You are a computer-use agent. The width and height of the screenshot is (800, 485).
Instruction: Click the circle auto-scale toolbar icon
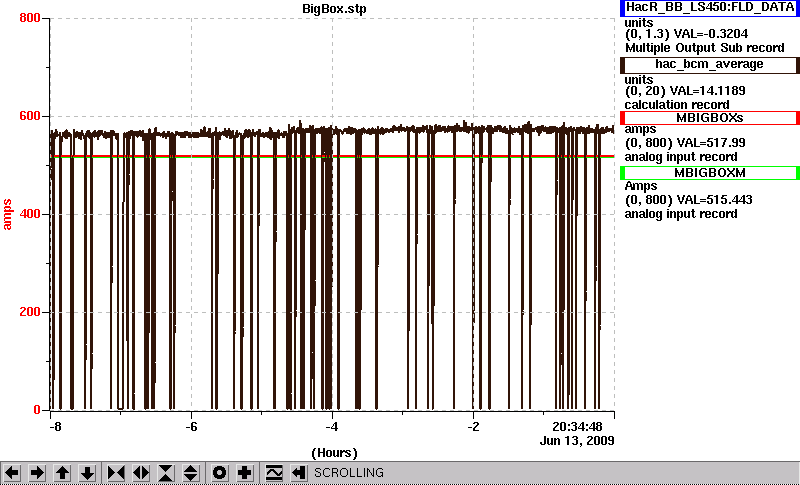click(x=219, y=473)
